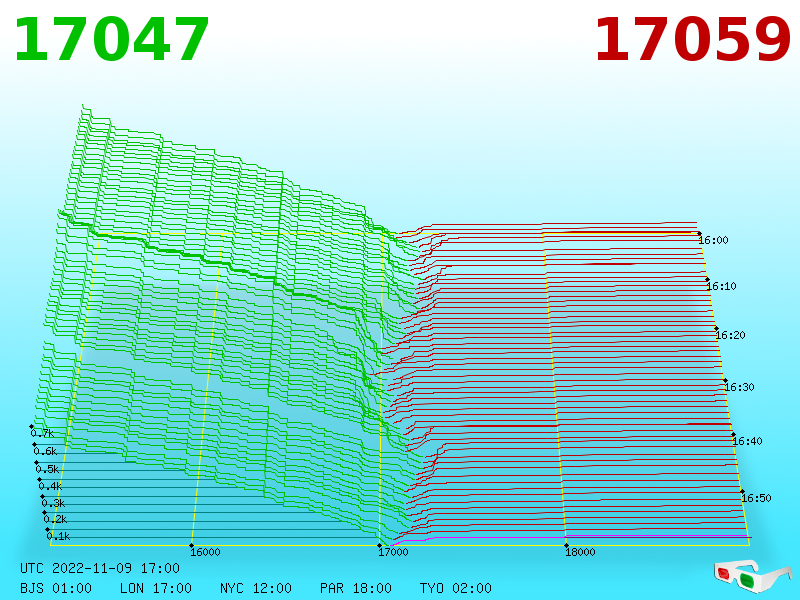Click the 16:00 time axis label
The height and width of the screenshot is (600, 800).
coord(713,240)
